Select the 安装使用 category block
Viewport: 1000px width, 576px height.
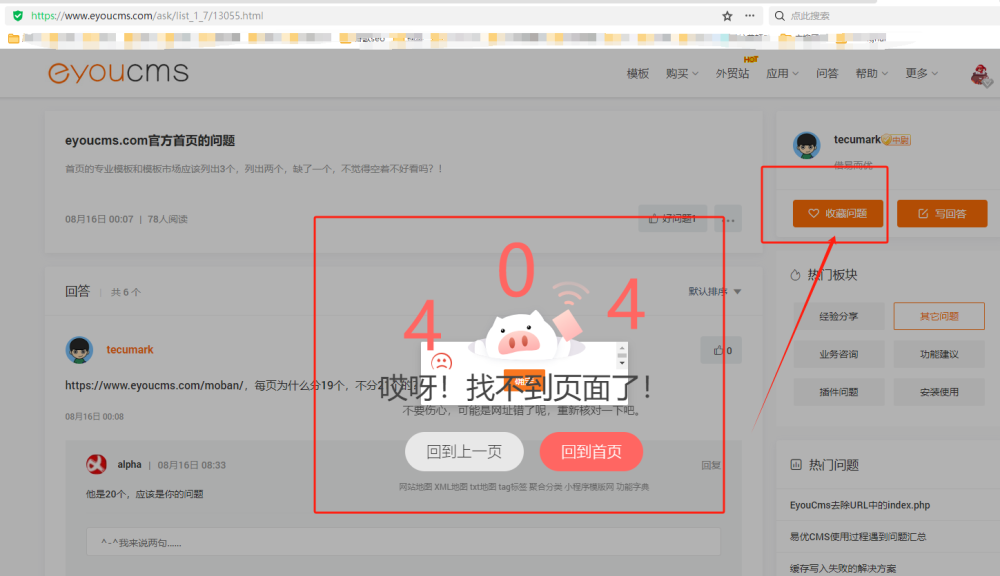(x=939, y=392)
